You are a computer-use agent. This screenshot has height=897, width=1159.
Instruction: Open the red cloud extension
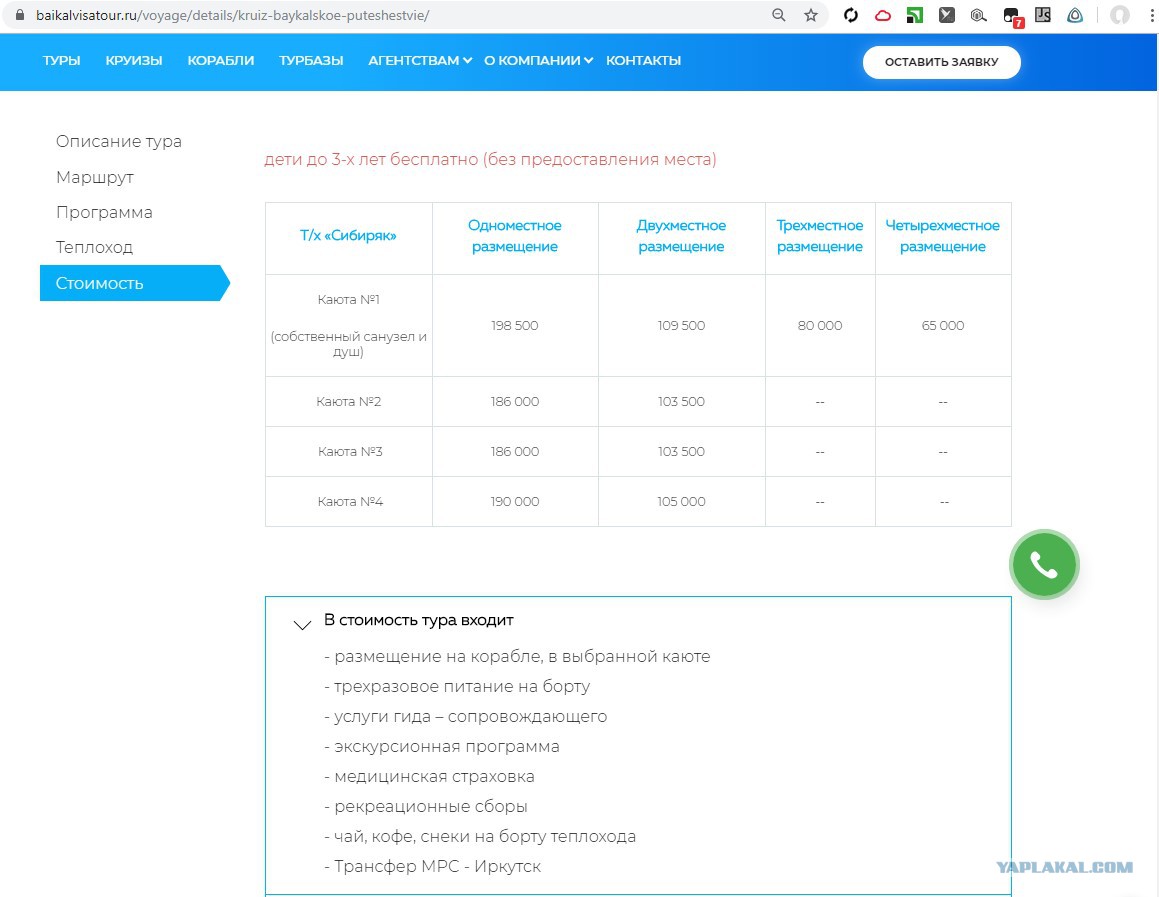[x=883, y=15]
